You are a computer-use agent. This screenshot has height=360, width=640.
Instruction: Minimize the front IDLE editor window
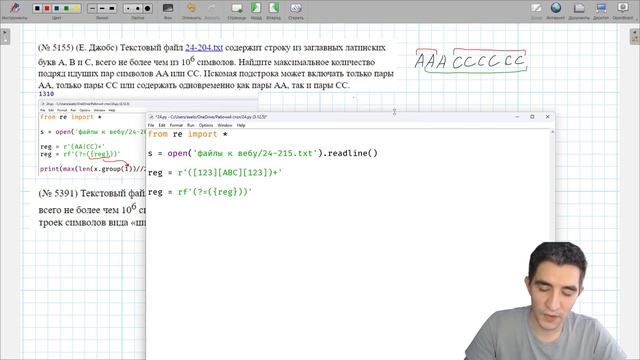[517, 117]
